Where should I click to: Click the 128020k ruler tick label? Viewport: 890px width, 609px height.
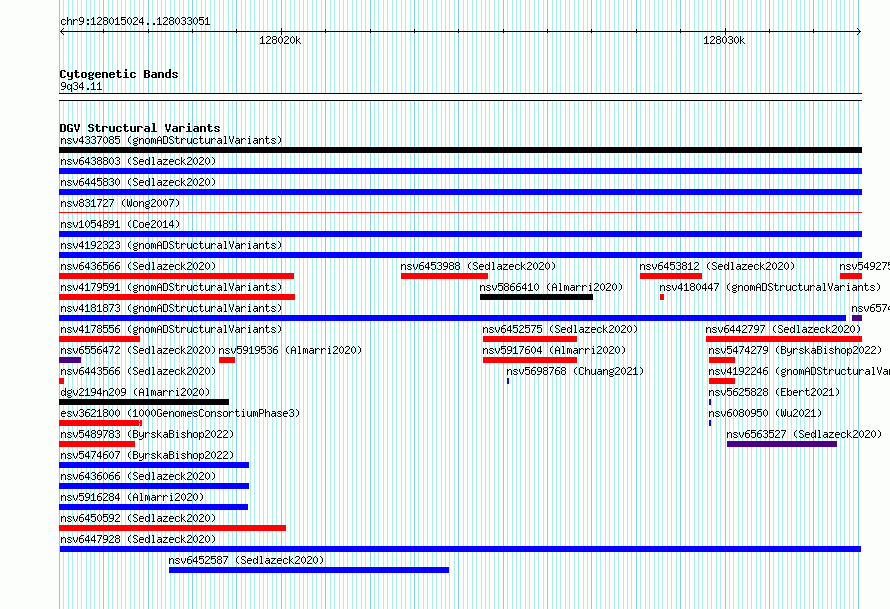tap(280, 40)
